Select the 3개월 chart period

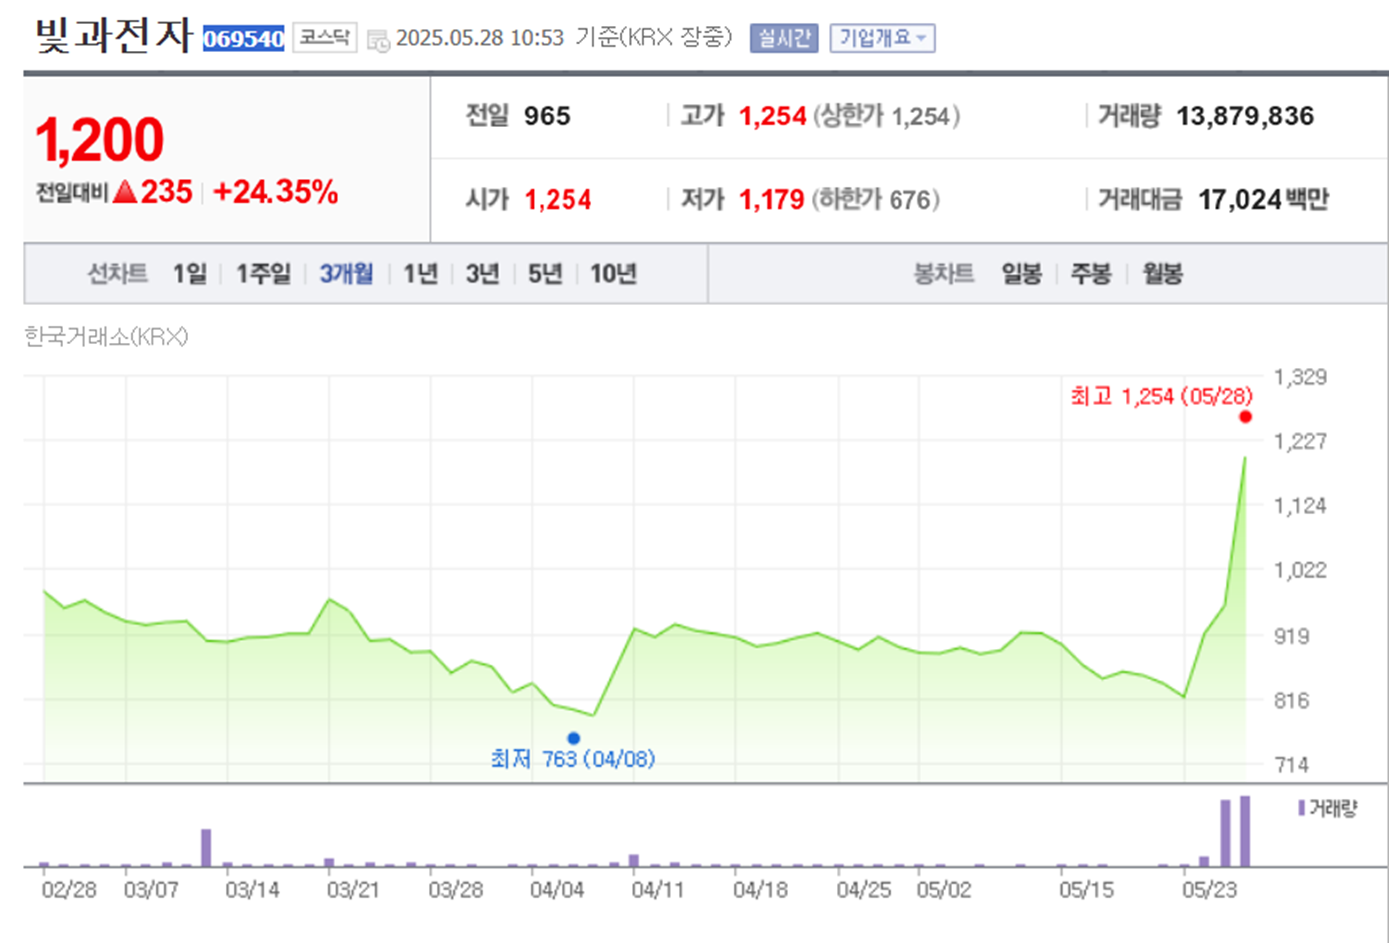346,274
